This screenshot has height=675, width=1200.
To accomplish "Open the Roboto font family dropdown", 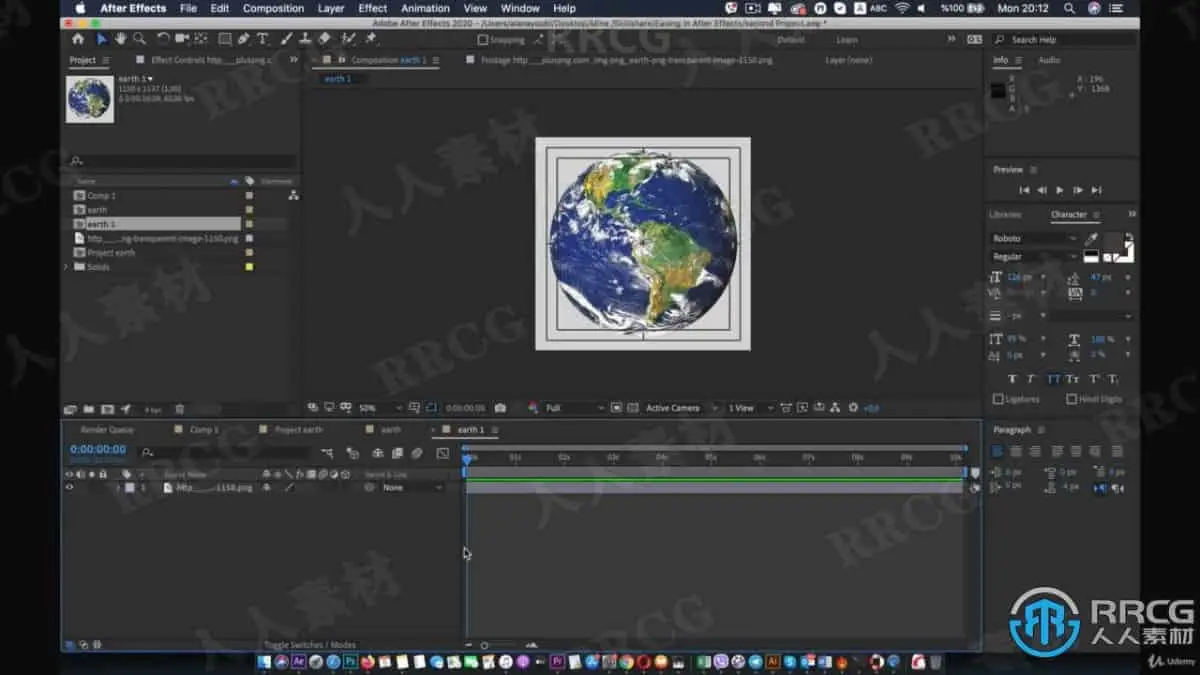I will click(x=1035, y=239).
